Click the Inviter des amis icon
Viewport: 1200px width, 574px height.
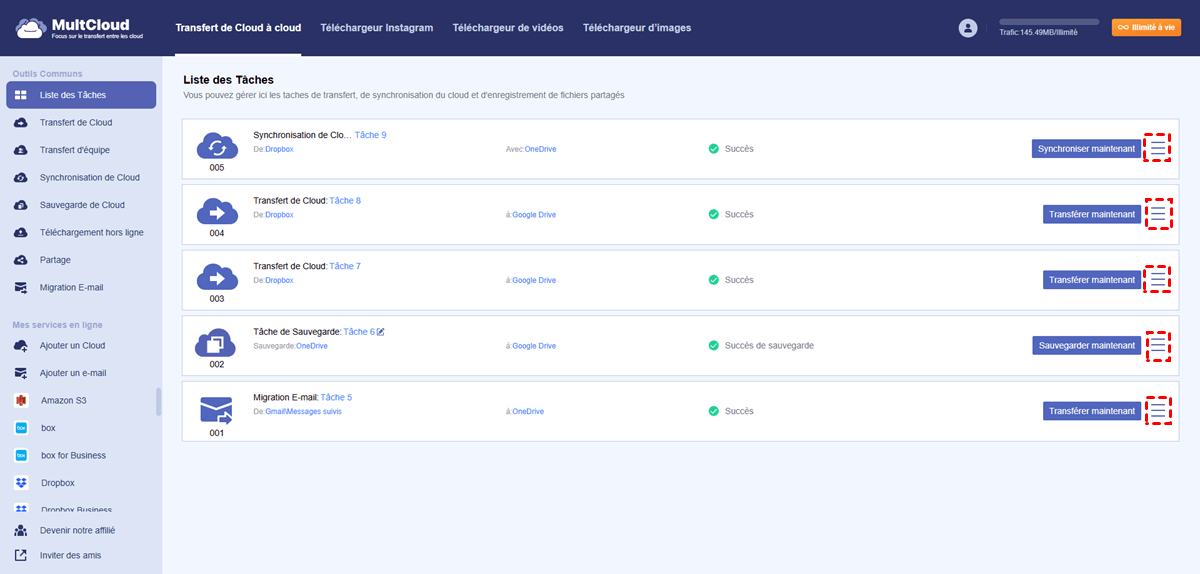point(21,555)
